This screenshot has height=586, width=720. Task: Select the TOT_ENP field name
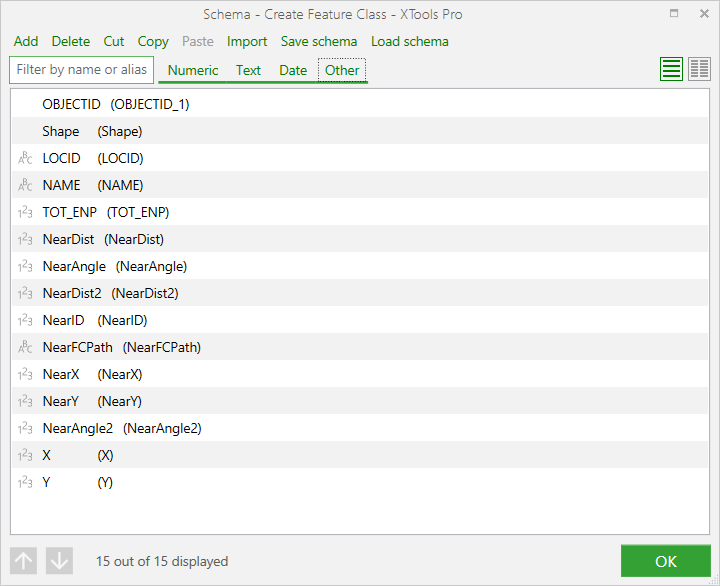click(70, 212)
